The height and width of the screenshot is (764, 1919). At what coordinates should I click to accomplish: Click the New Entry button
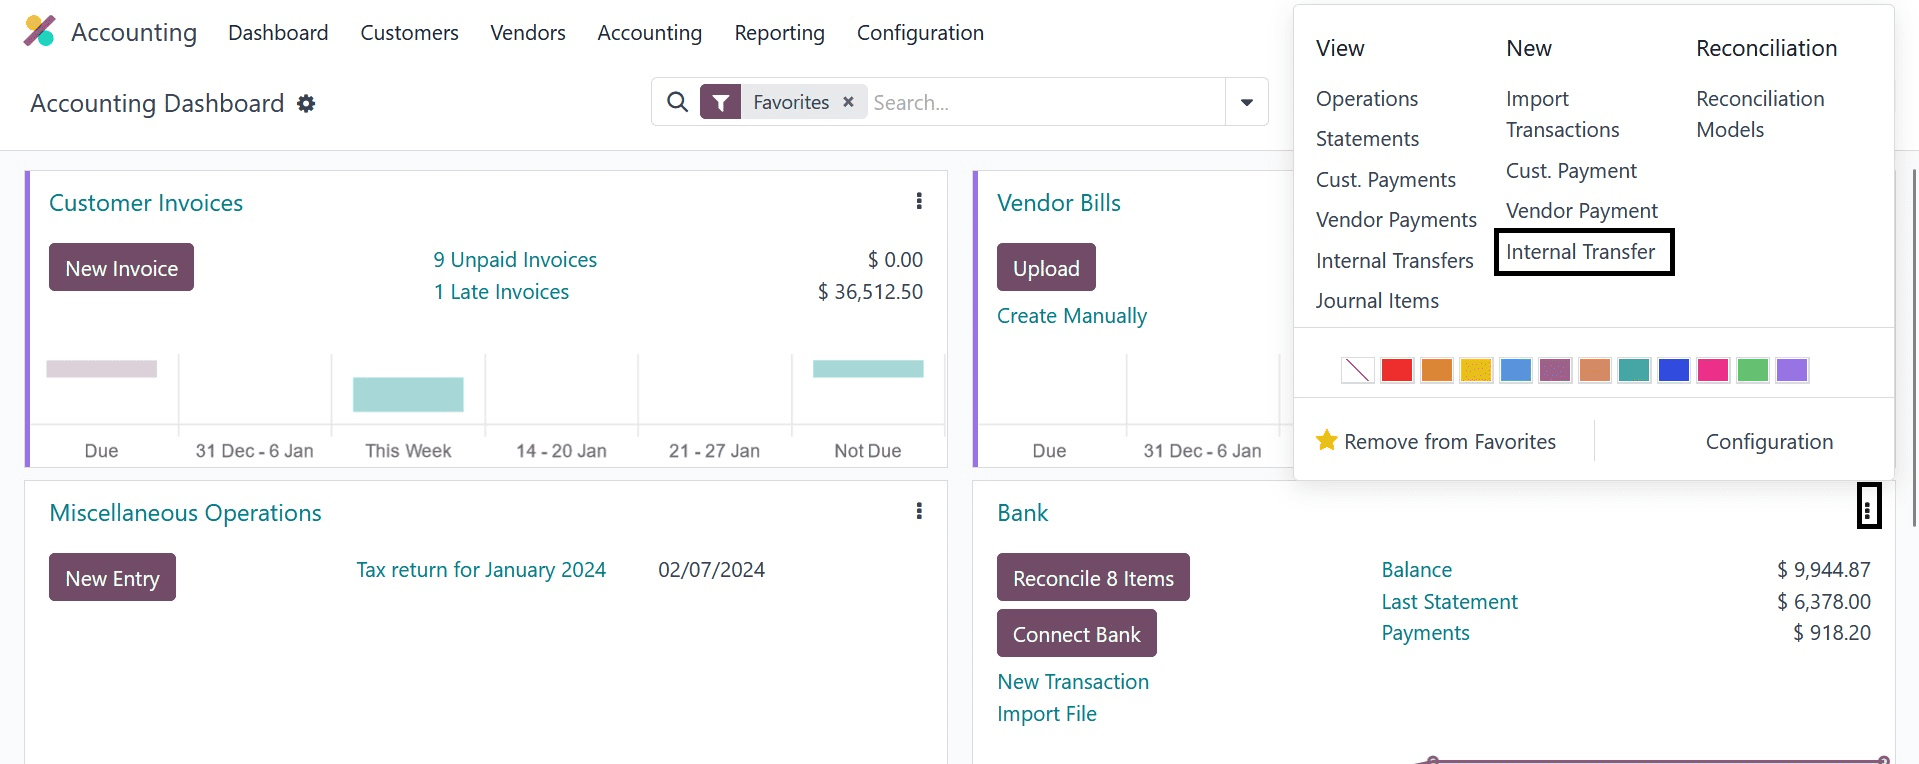[x=112, y=578]
